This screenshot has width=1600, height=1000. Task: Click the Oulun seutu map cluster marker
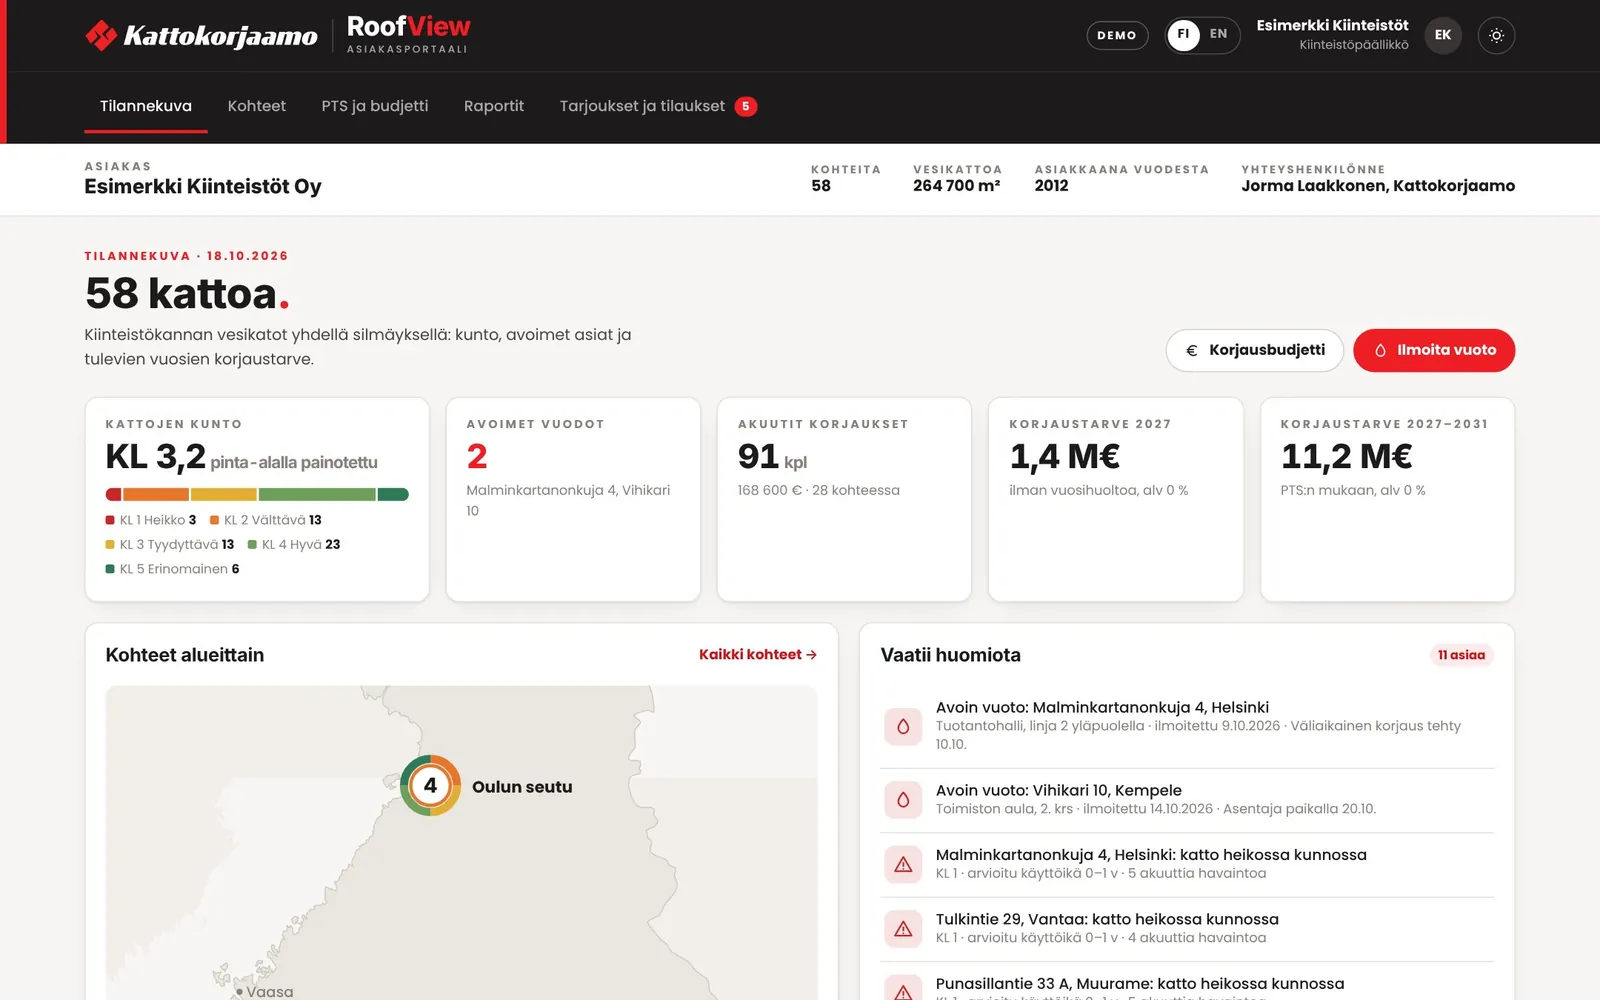[x=430, y=785]
